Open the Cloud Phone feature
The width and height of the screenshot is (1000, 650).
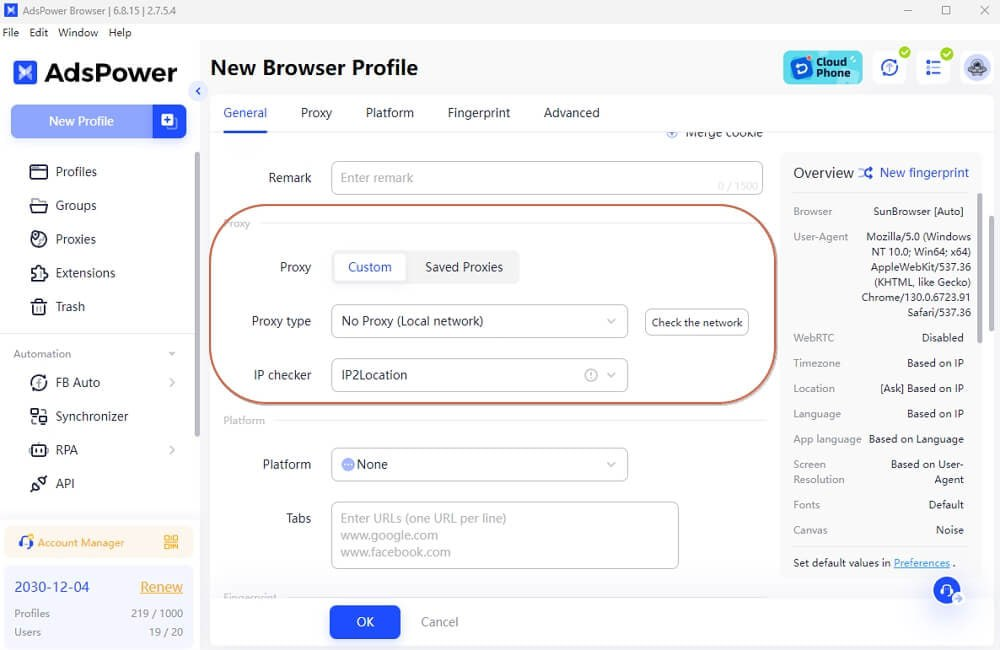tap(822, 68)
